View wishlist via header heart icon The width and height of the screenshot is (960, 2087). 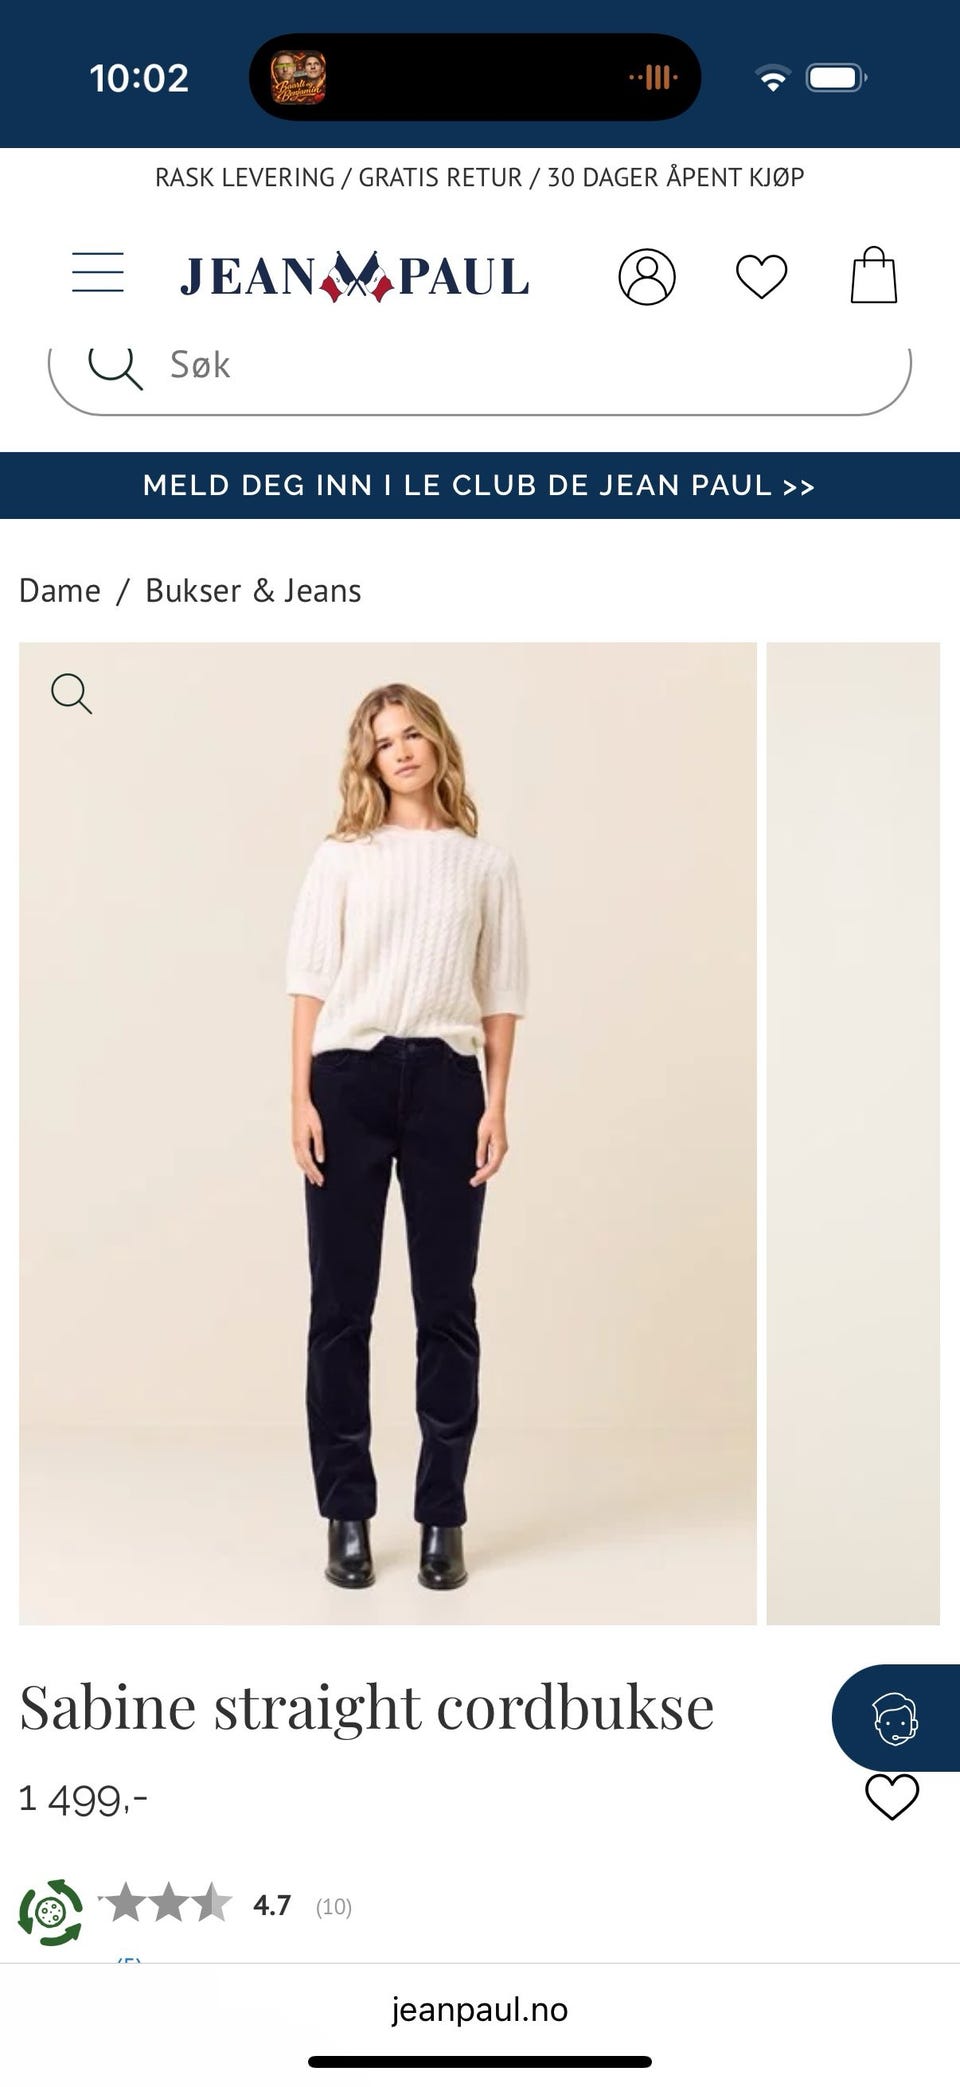(x=762, y=277)
